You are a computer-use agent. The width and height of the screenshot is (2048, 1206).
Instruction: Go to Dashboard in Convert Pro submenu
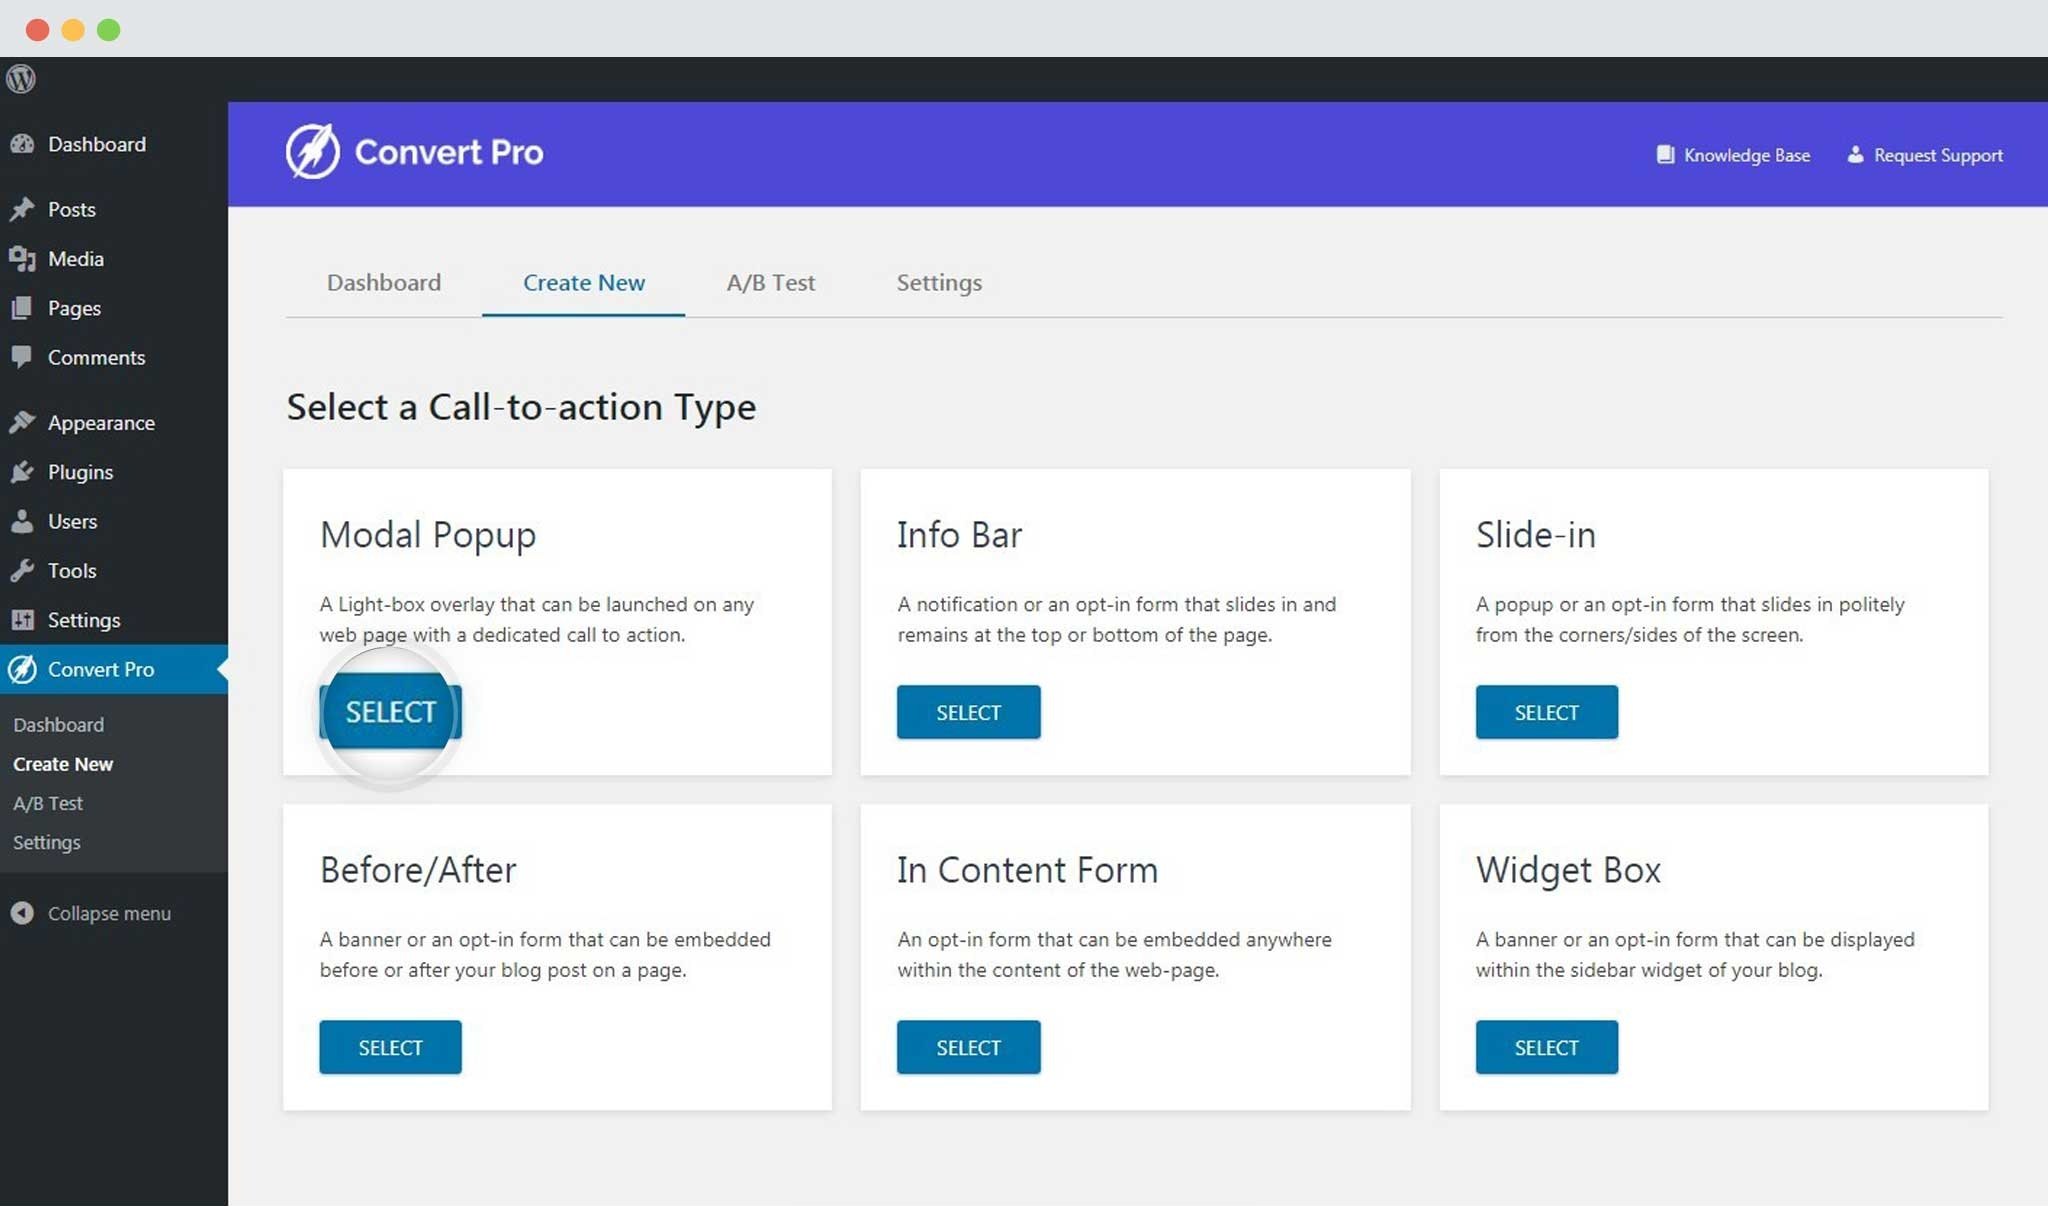tap(58, 725)
